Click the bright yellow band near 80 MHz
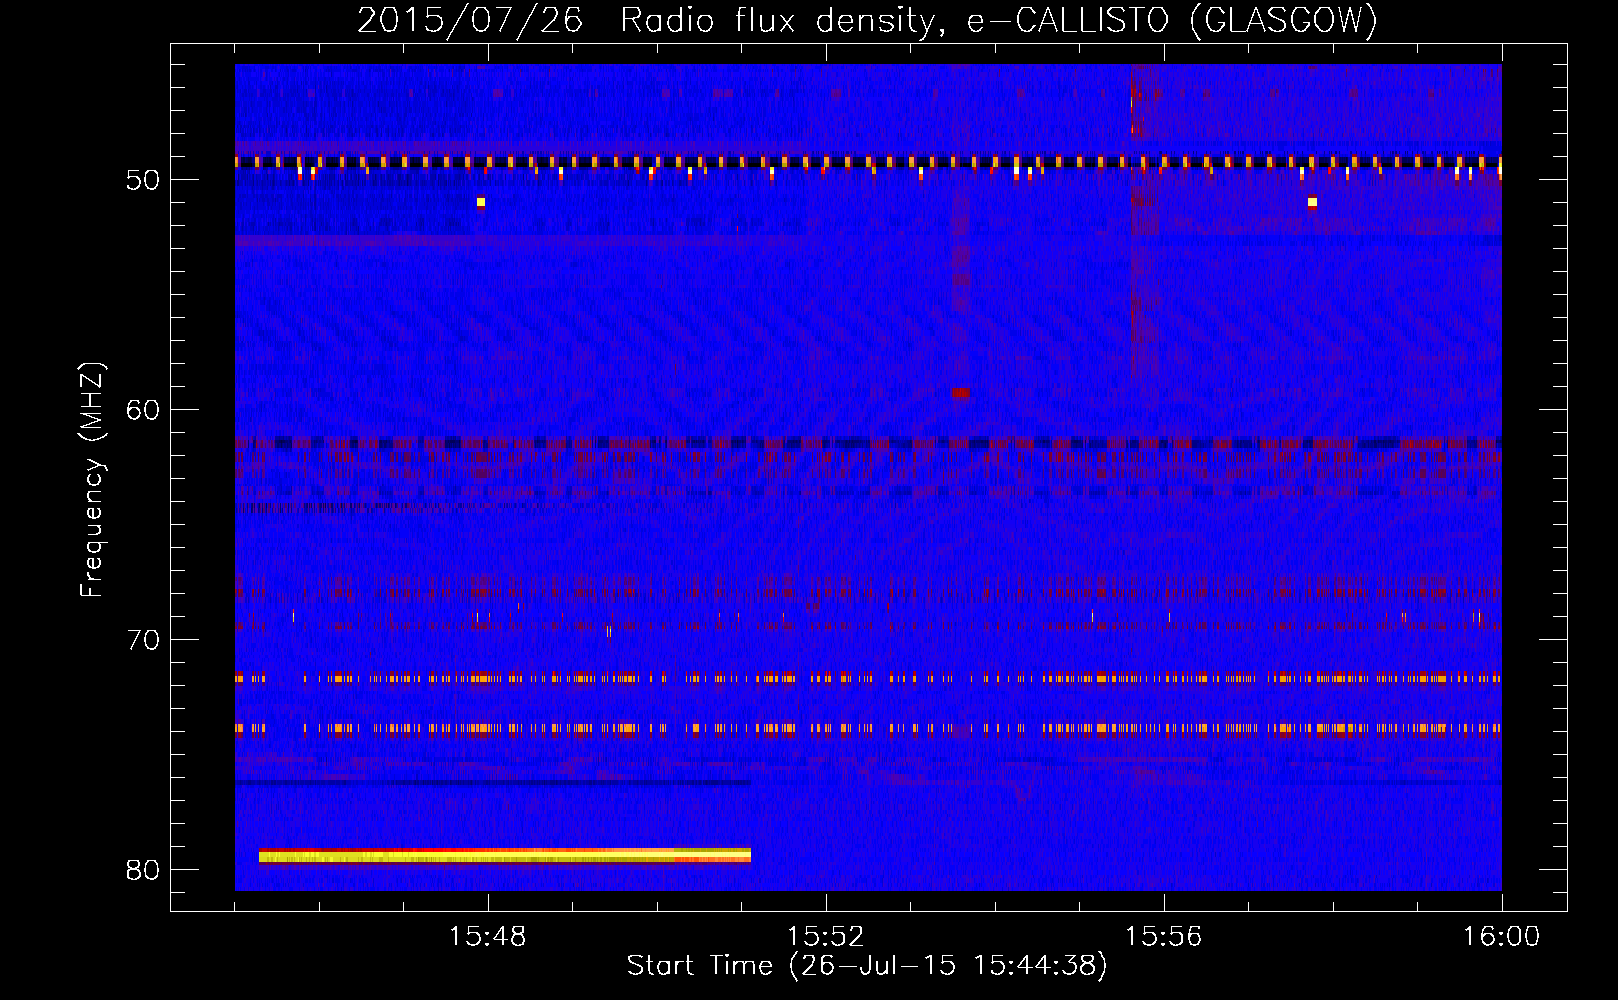Viewport: 1618px width, 1000px height. [505, 855]
